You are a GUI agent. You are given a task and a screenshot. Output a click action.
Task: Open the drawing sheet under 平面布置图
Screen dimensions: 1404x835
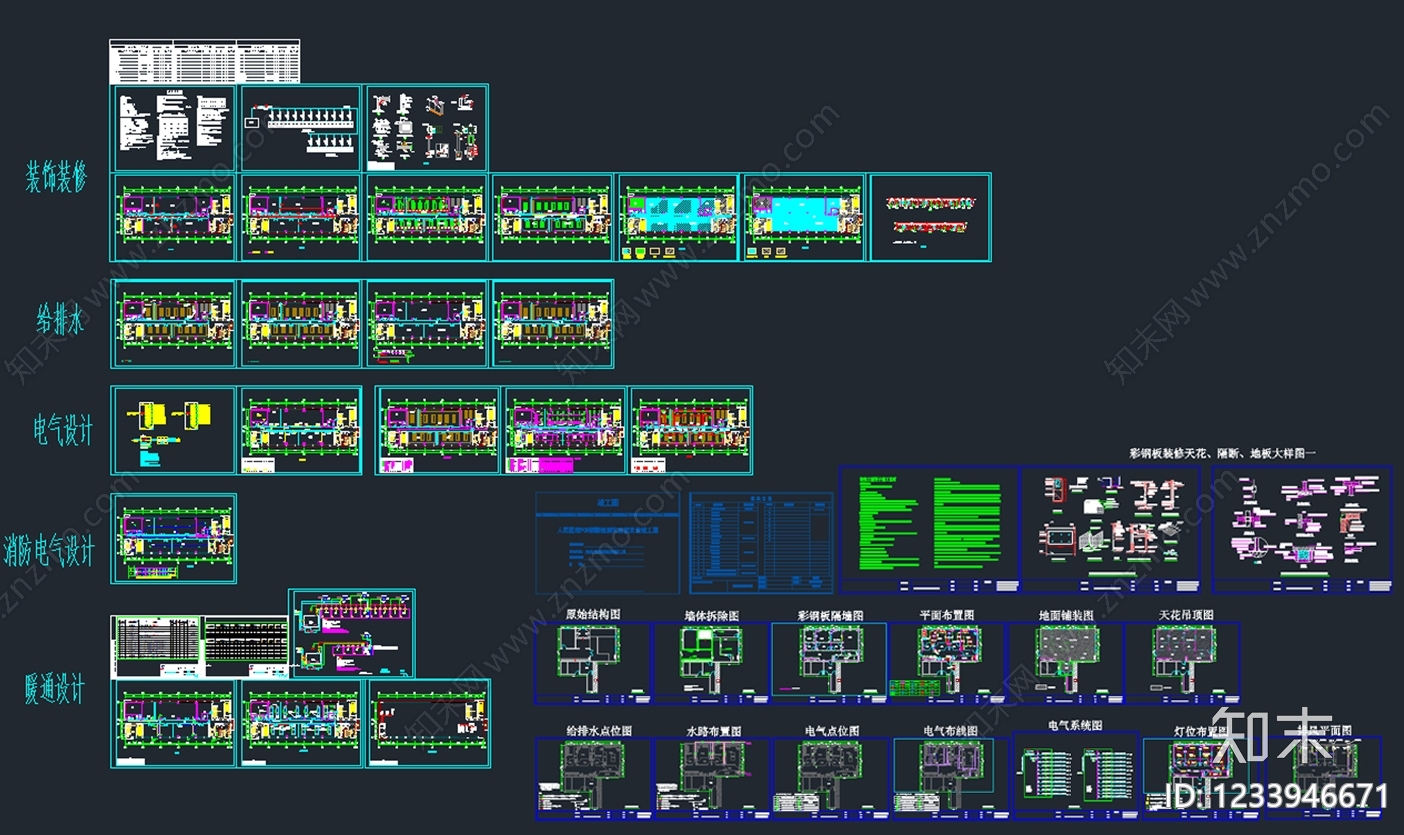tap(947, 662)
